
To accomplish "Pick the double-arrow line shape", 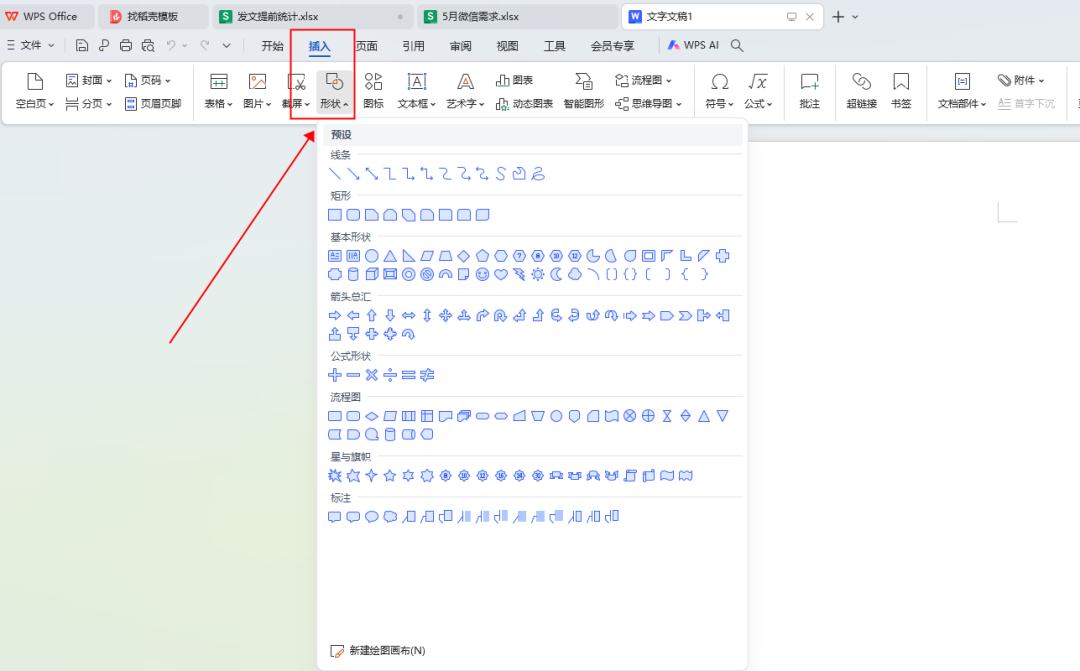I will pos(372,174).
